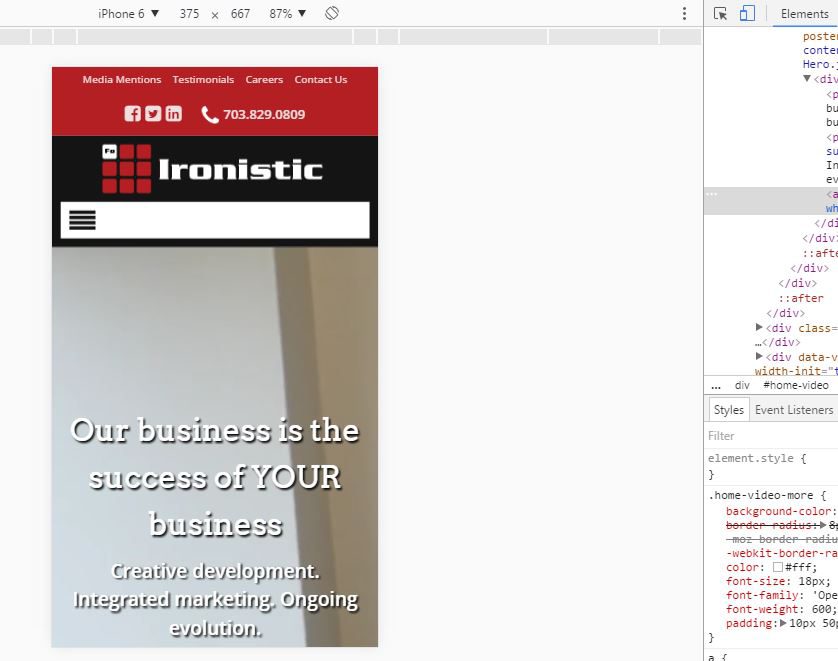Click the -webkit-border-radius property

coord(781,553)
